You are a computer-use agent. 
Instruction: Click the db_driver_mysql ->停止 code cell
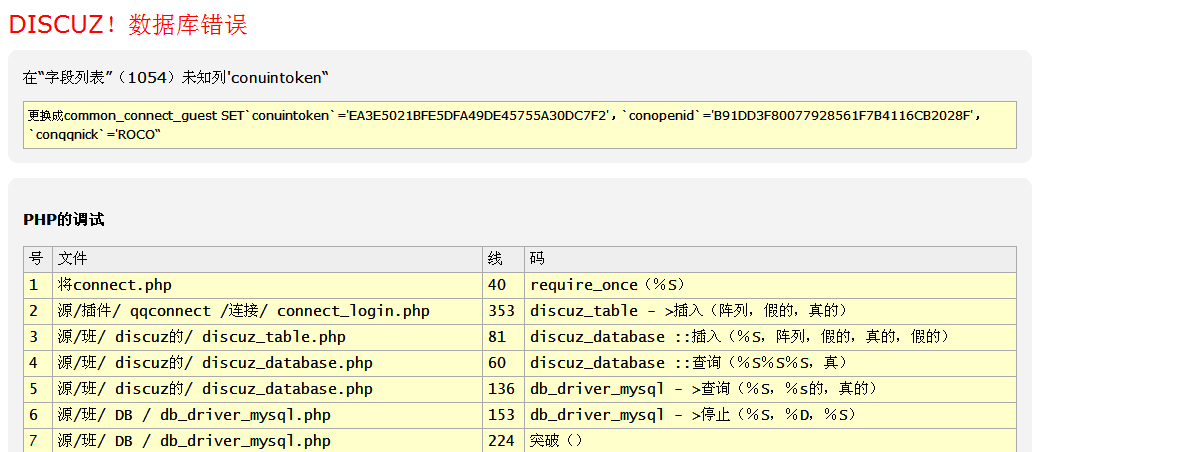pos(692,415)
